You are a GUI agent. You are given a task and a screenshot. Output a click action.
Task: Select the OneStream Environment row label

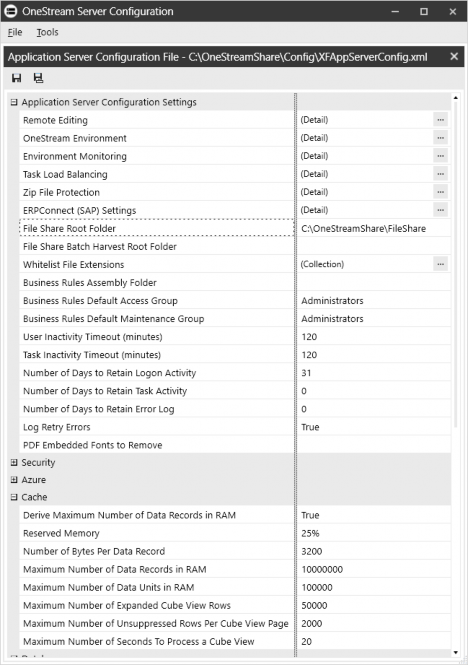coord(75,138)
